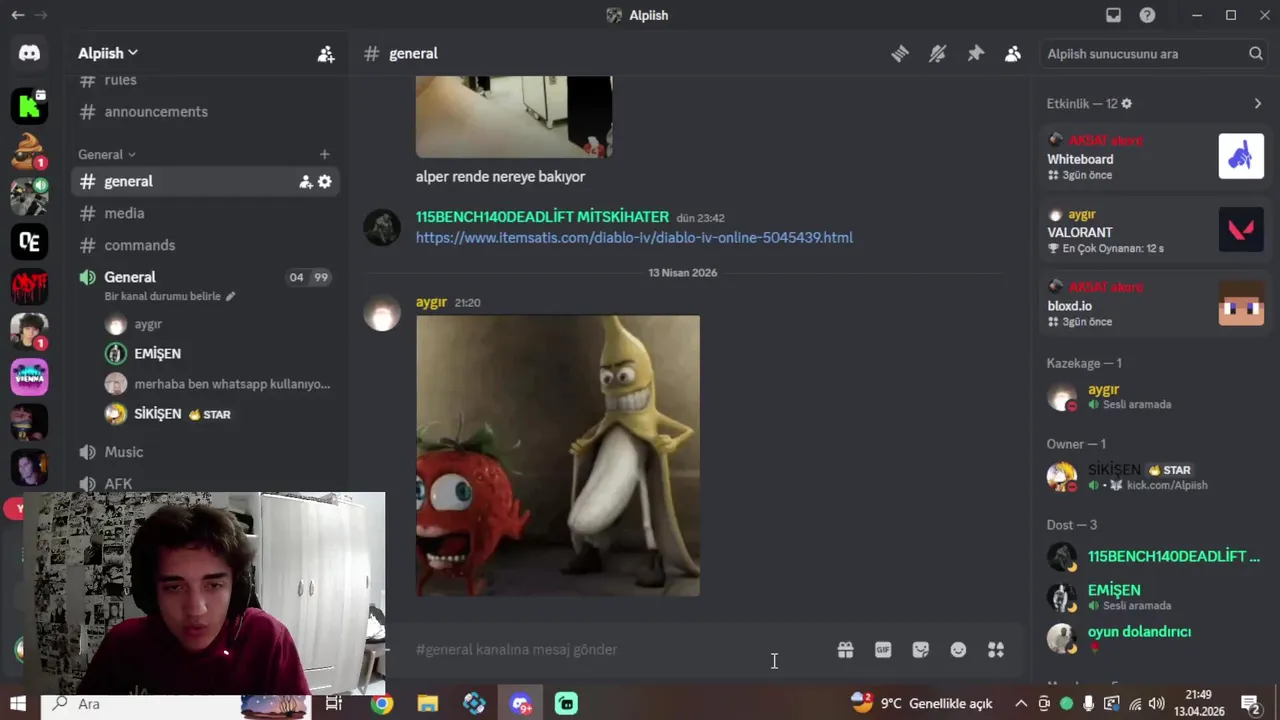Open 115BENCH140DEADLIFT MİTSKİHATER message author profile
Image resolution: width=1280 pixels, height=720 pixels.
tap(542, 217)
